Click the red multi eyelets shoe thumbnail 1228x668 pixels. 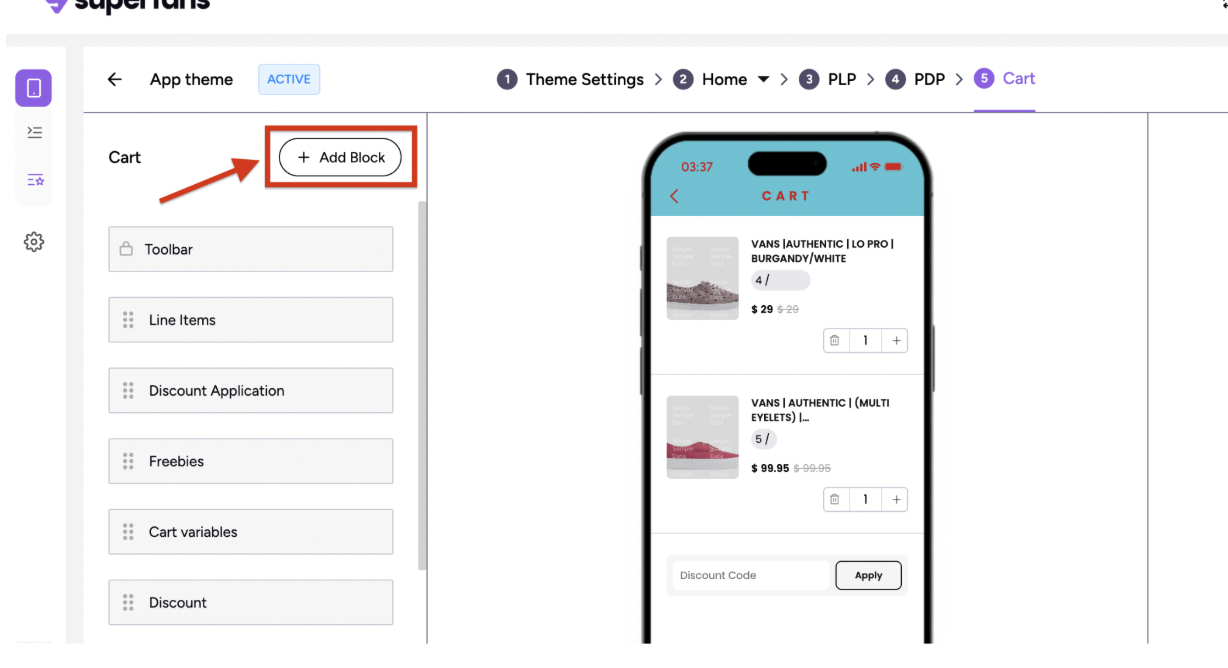[x=703, y=437]
